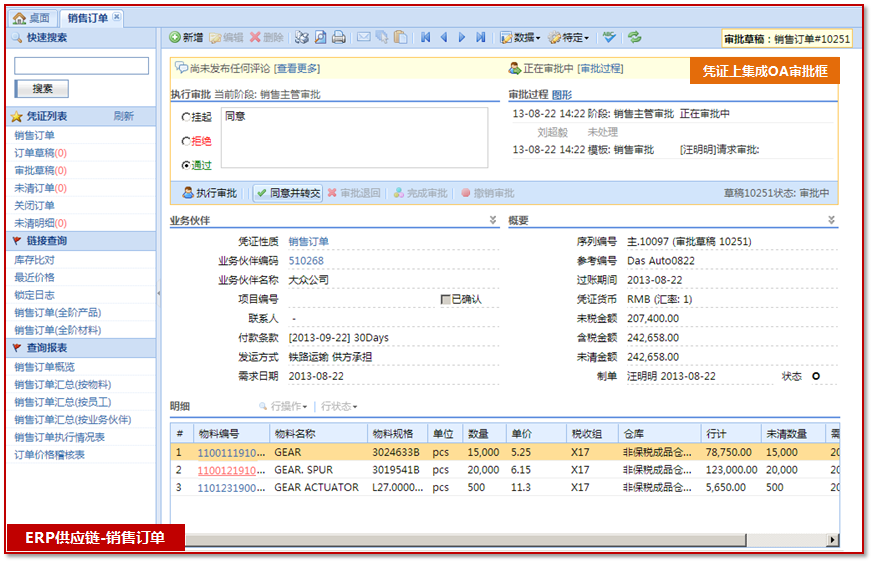The height and width of the screenshot is (564, 874).
Task: Click the 搜索 button
Action: [x=42, y=89]
